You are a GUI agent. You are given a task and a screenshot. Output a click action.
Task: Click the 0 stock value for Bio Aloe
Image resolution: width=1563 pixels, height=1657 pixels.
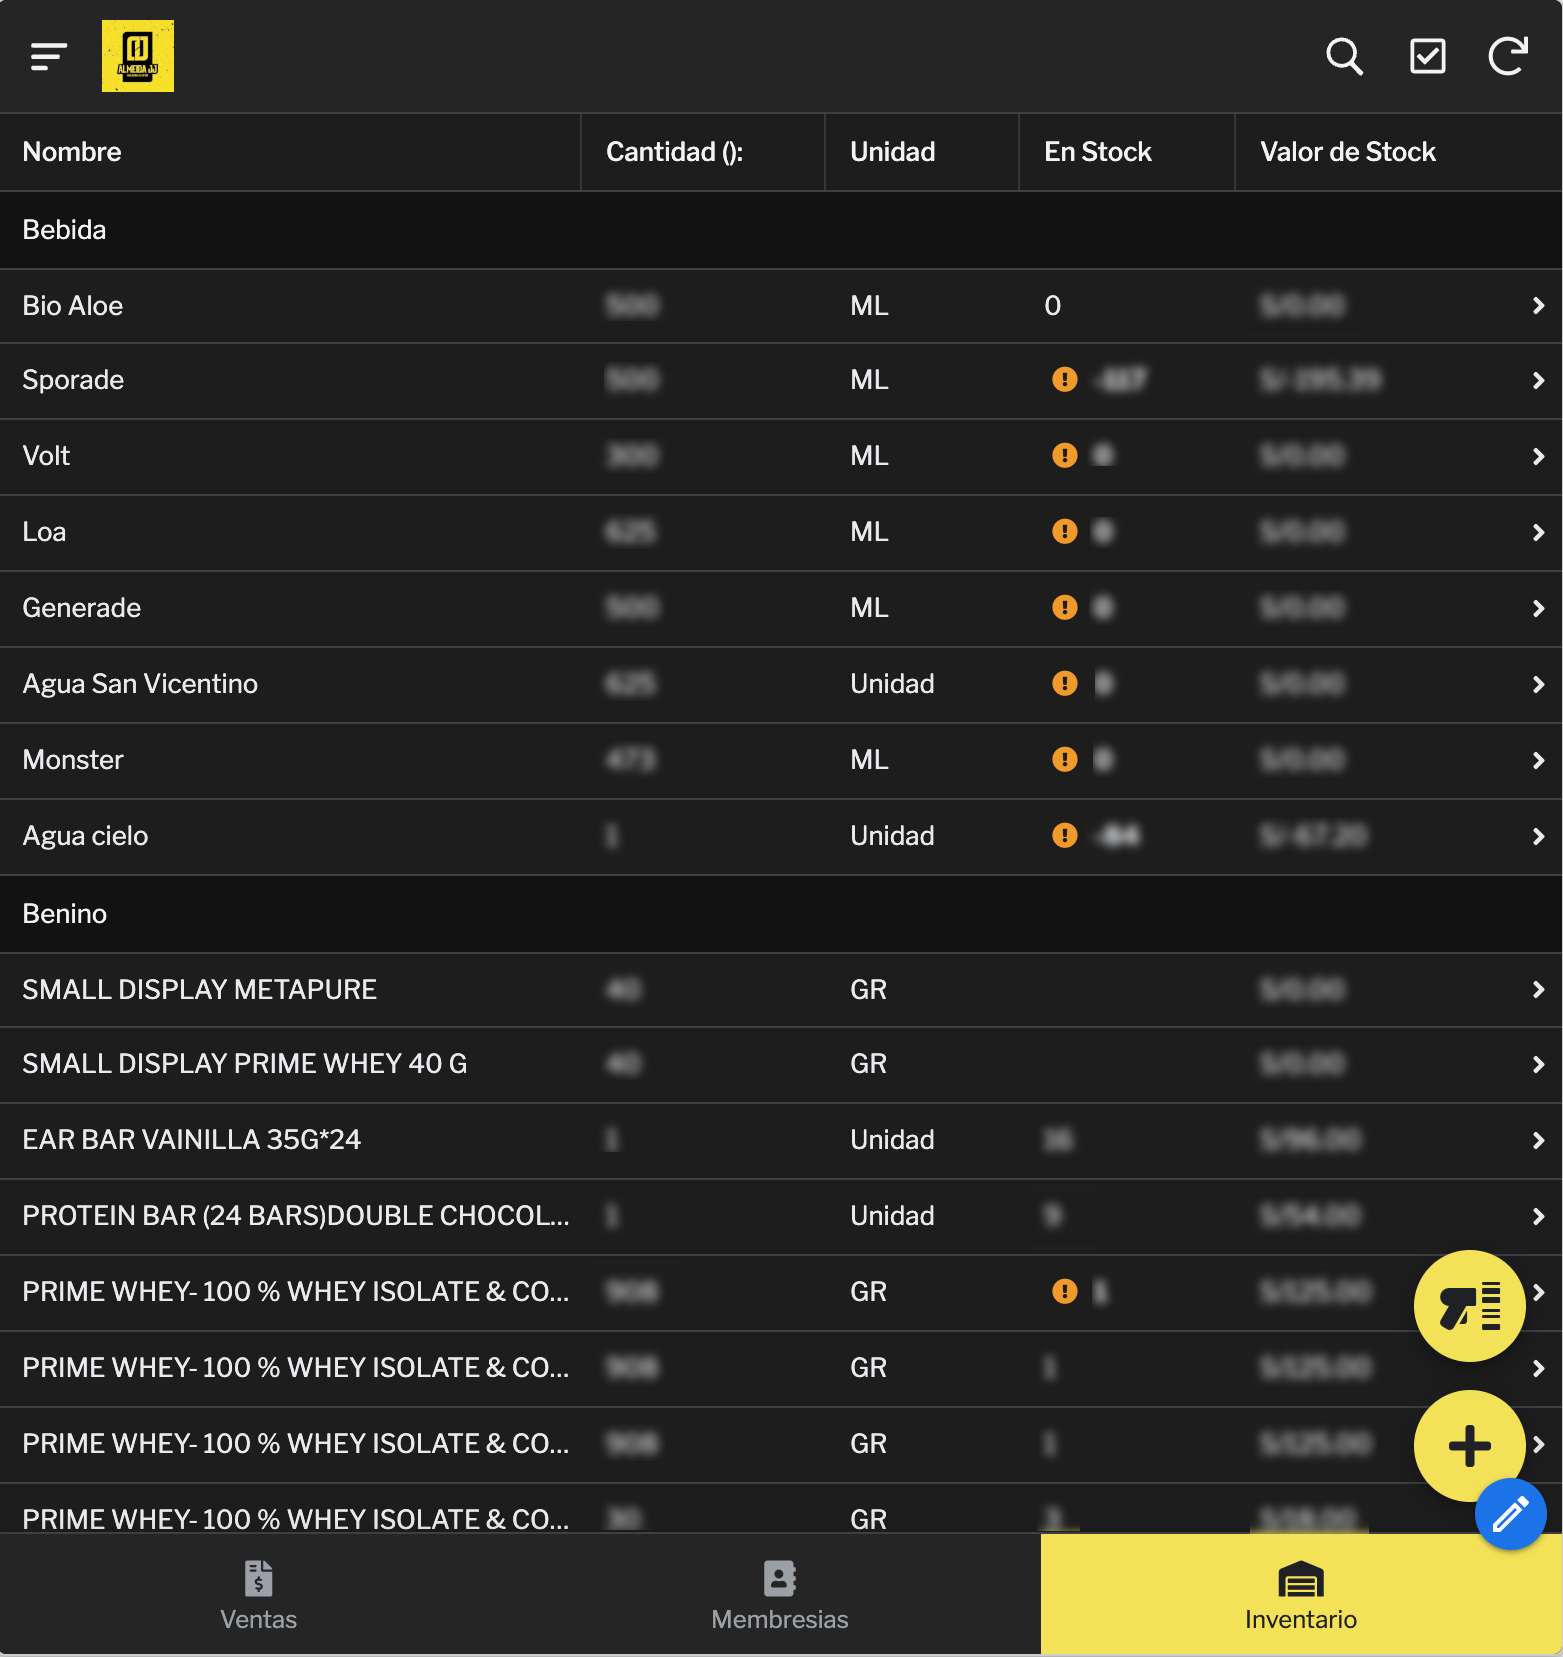coord(1052,306)
